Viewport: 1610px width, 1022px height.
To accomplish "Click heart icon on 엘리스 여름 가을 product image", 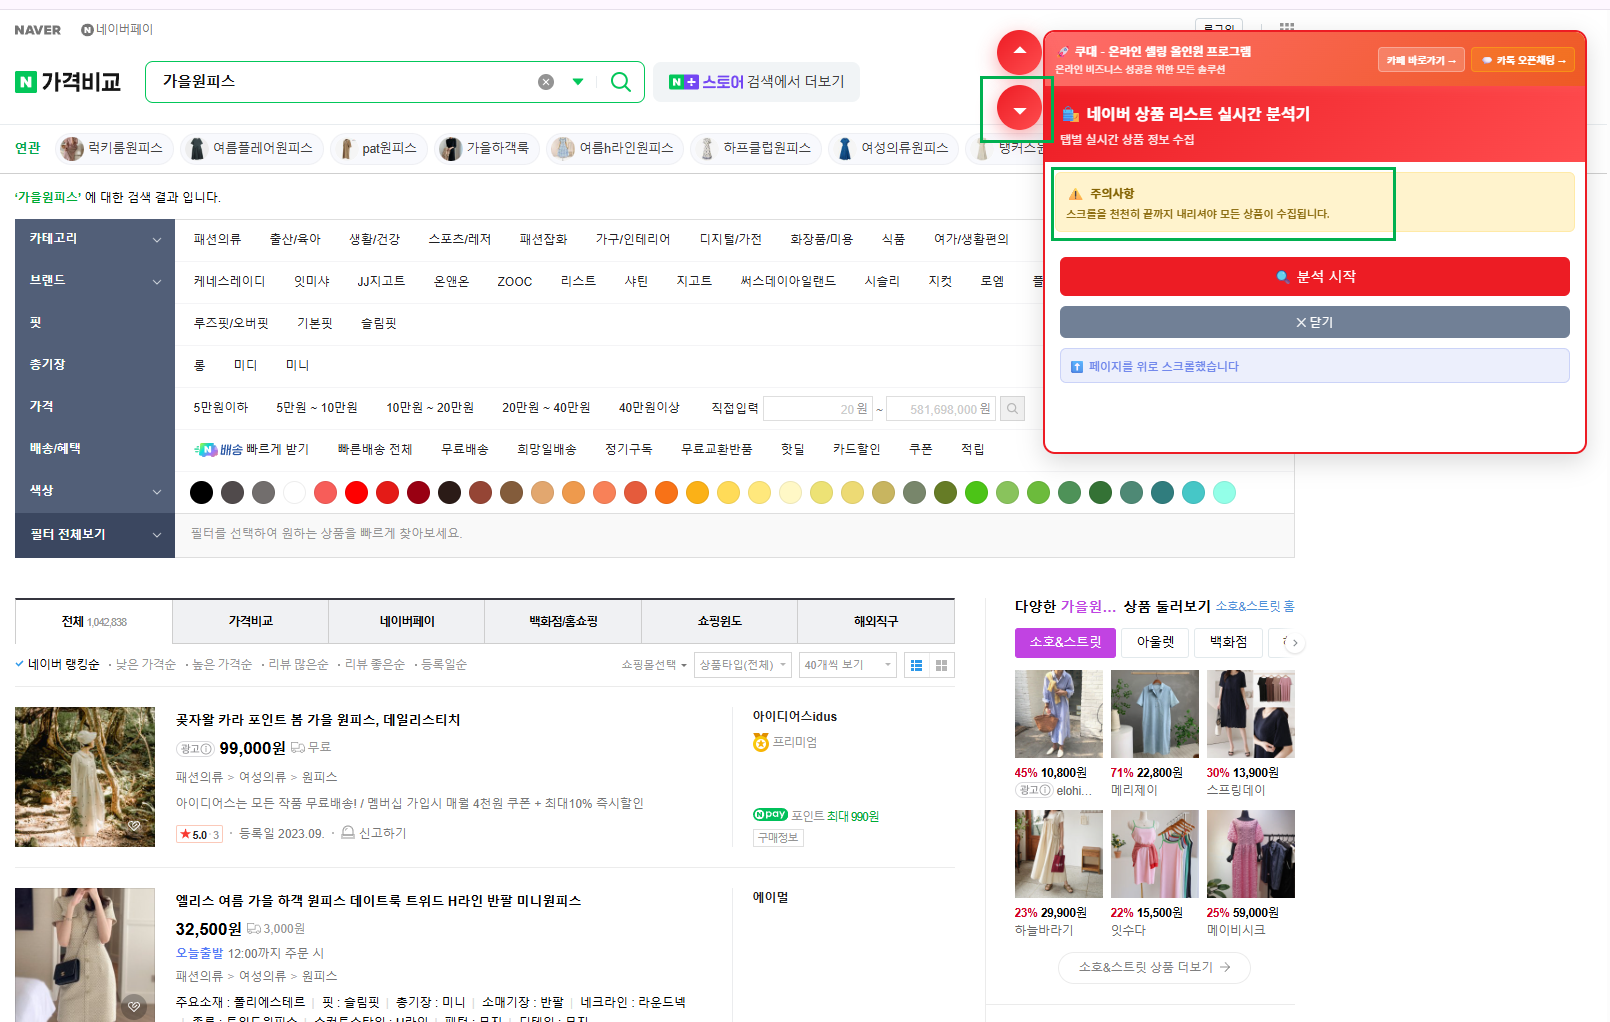I will (134, 1006).
